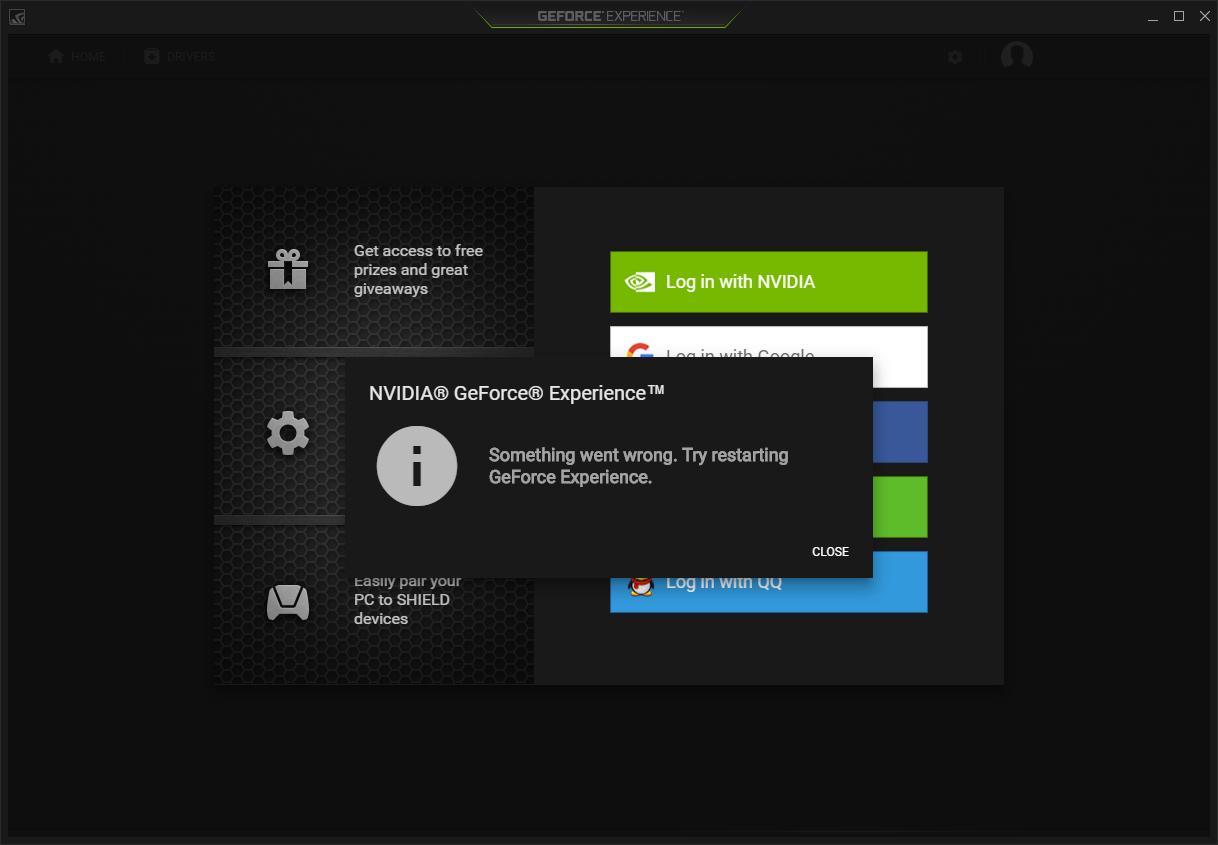Image resolution: width=1218 pixels, height=845 pixels.
Task: Open the HOME tab
Action: (77, 57)
